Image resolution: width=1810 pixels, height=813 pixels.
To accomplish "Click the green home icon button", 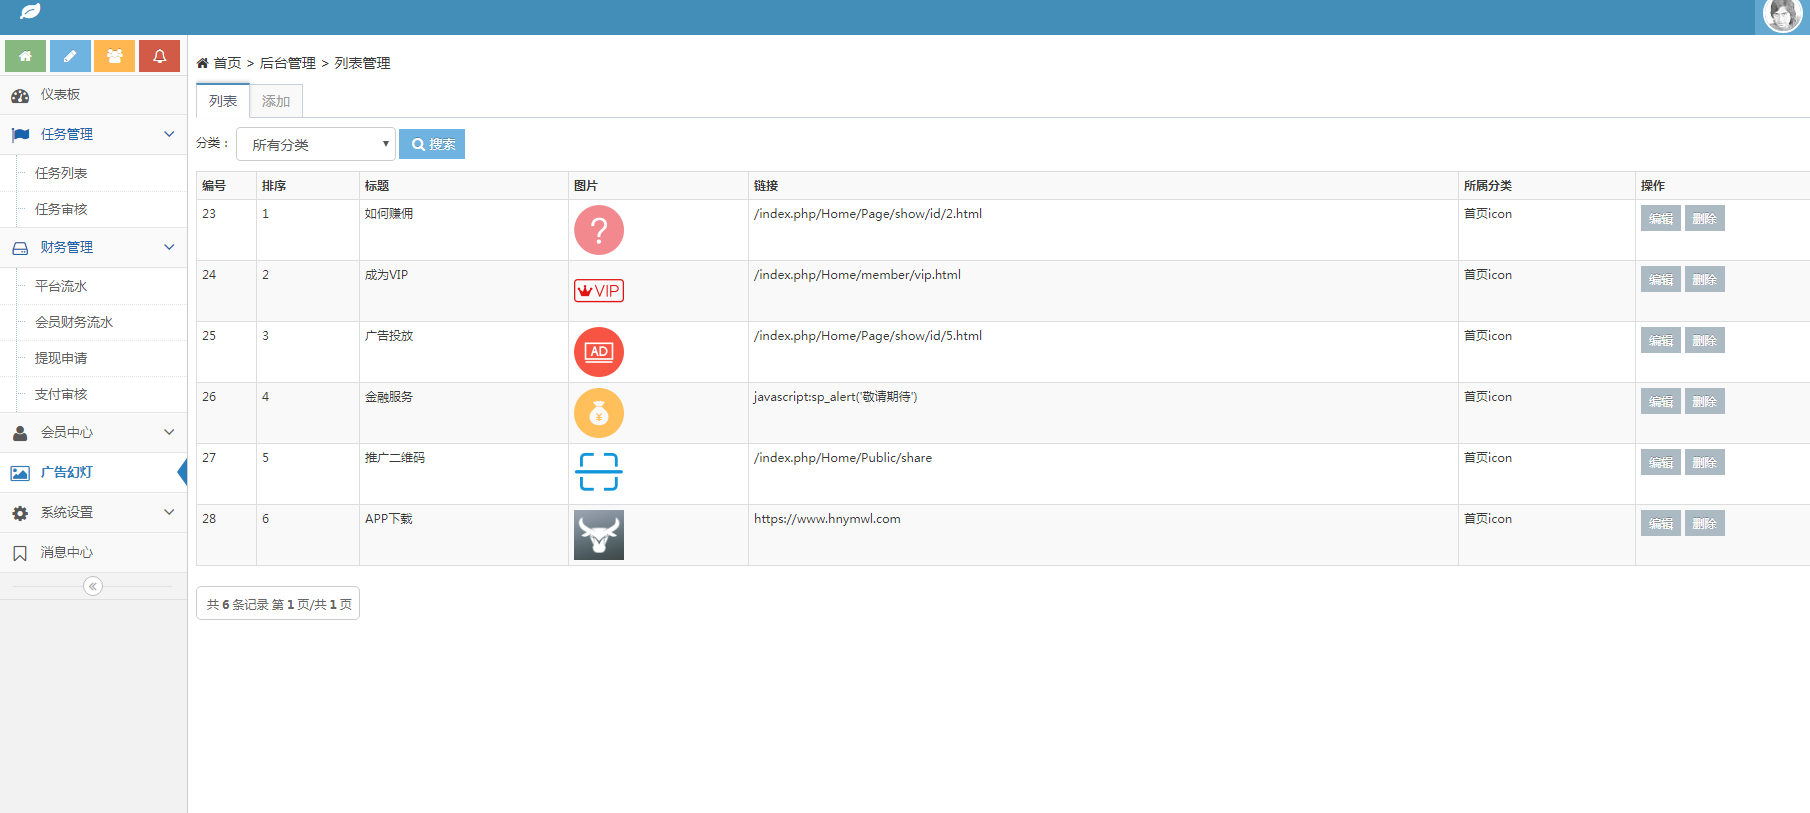I will tap(25, 56).
